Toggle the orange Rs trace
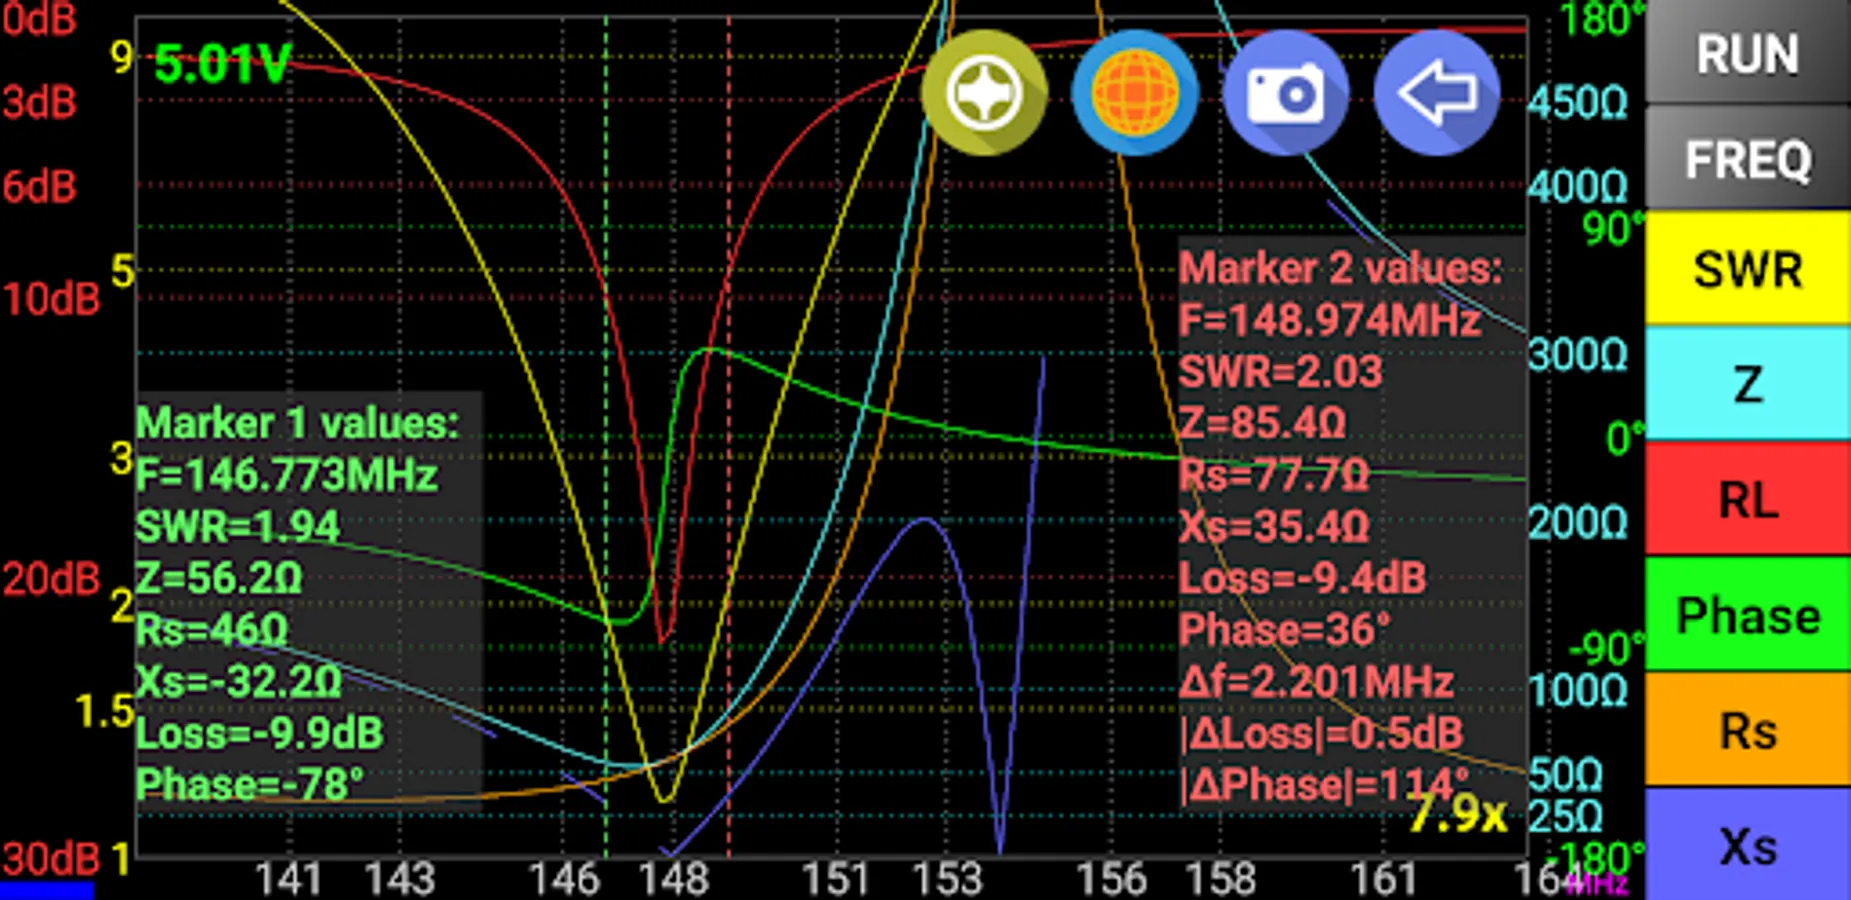 [1748, 730]
